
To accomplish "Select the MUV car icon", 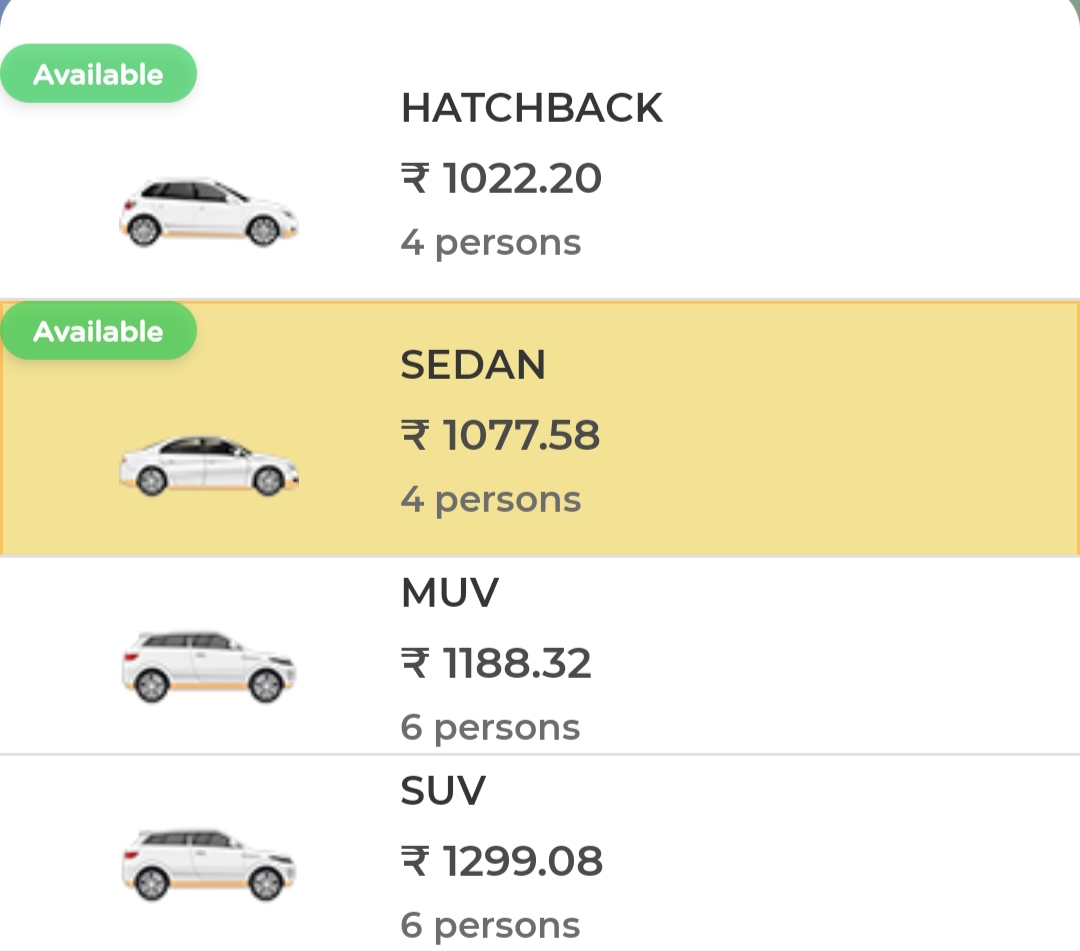I will click(209, 667).
